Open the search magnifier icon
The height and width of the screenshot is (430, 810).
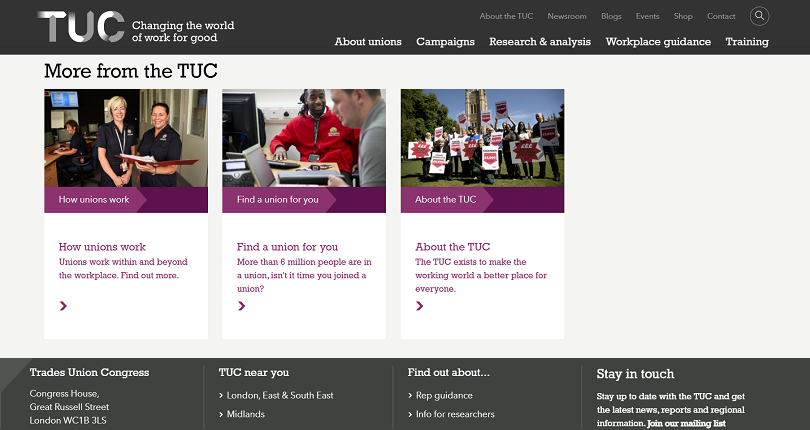pos(759,16)
